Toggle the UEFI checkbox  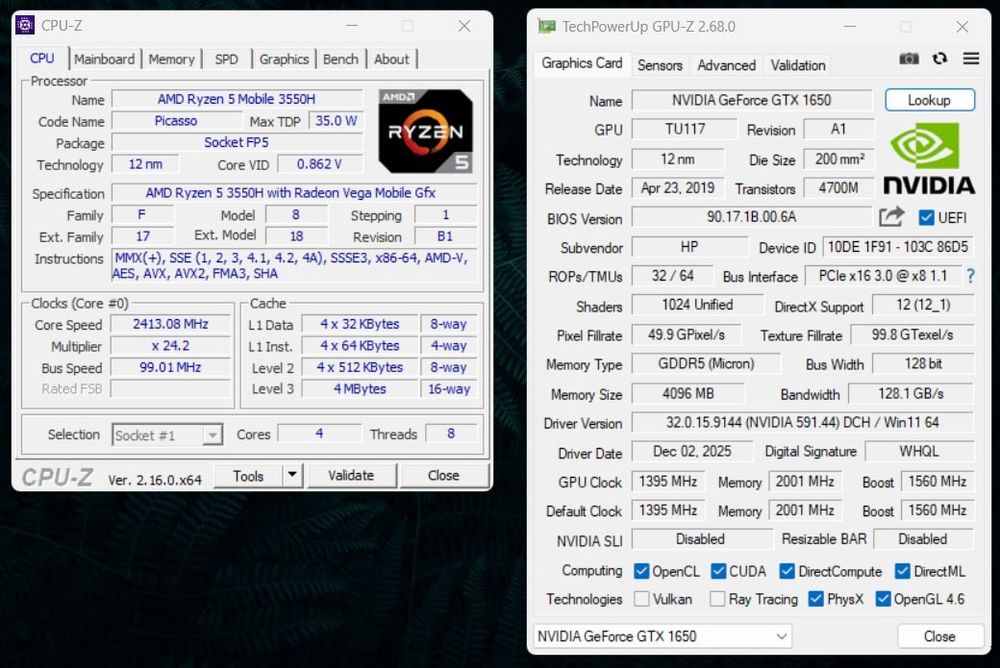(926, 218)
